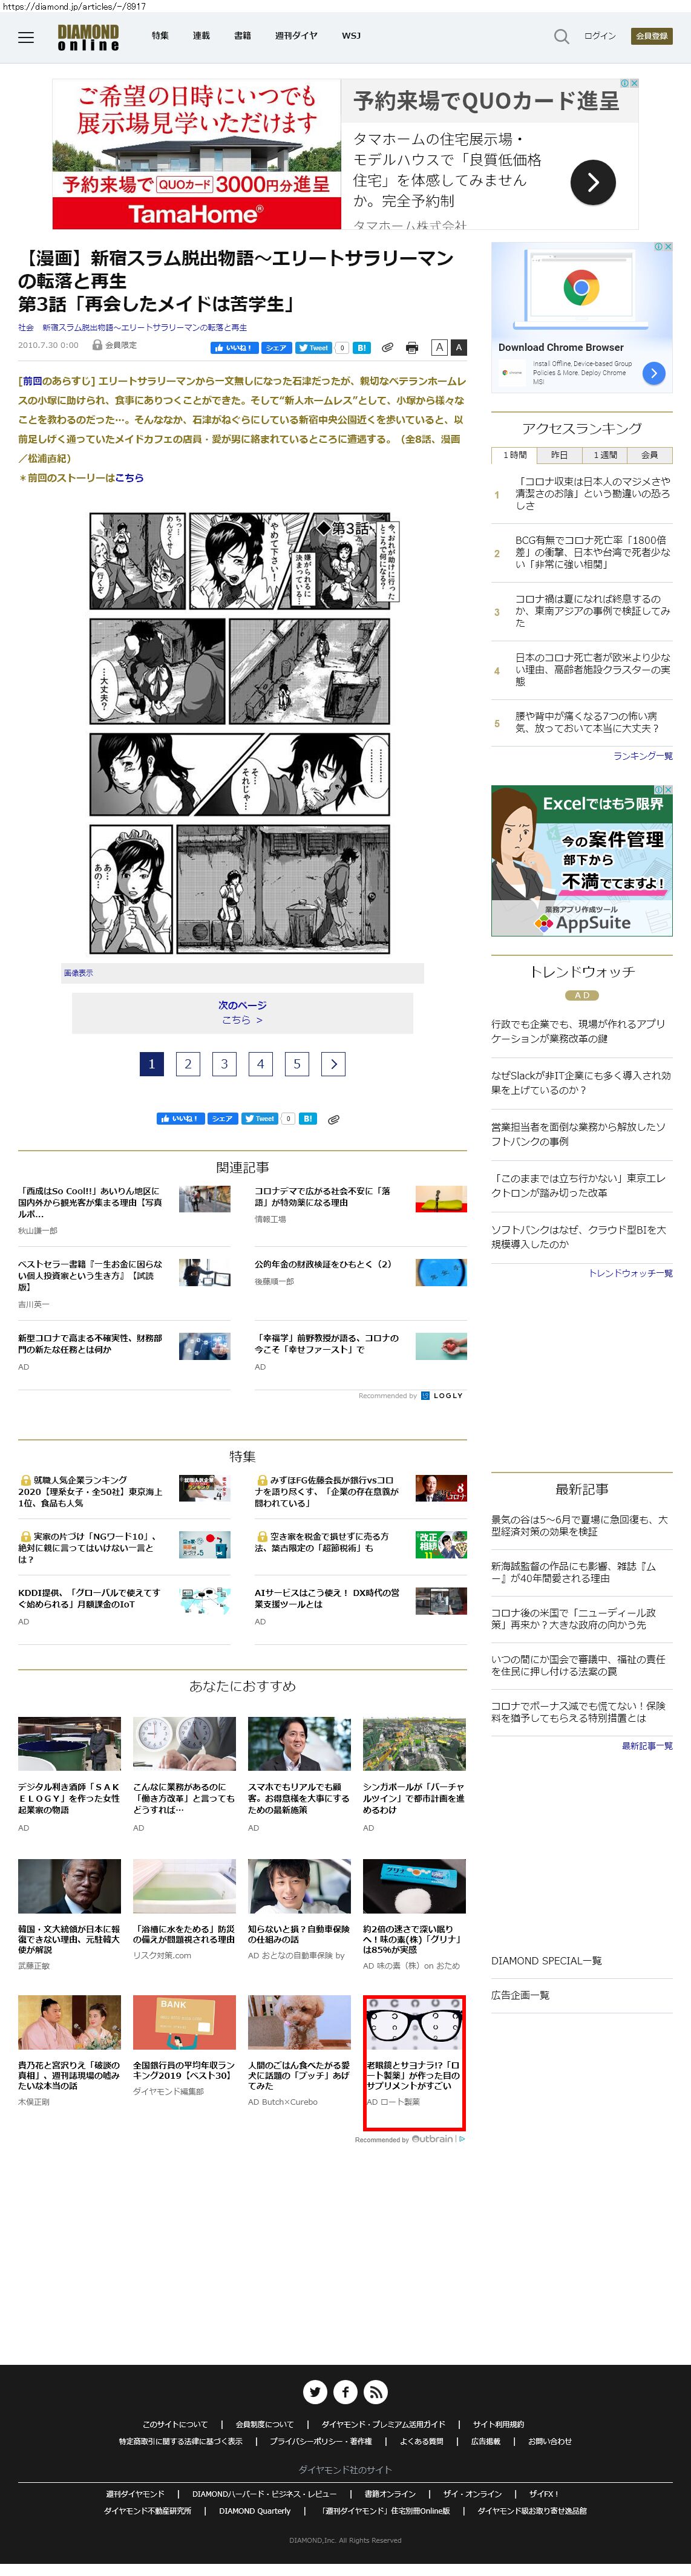Click the Chrome ad blue arrow button
Screen dimensions: 691x2576
tap(653, 373)
